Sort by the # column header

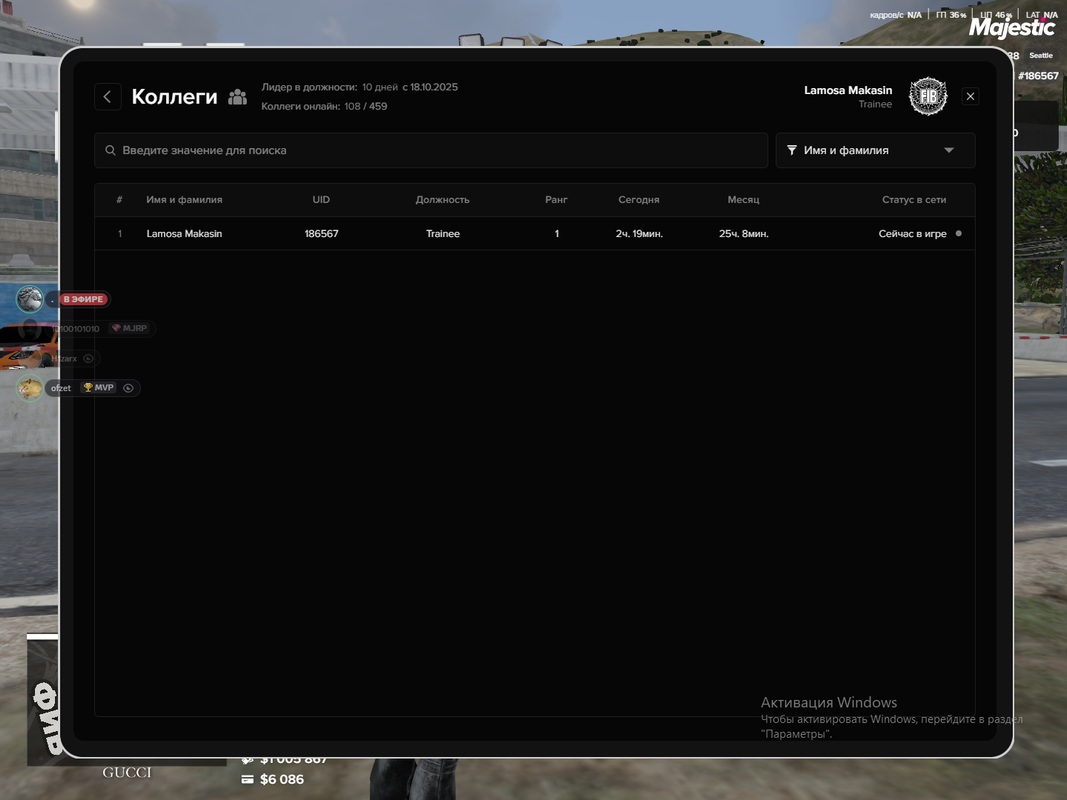point(119,199)
